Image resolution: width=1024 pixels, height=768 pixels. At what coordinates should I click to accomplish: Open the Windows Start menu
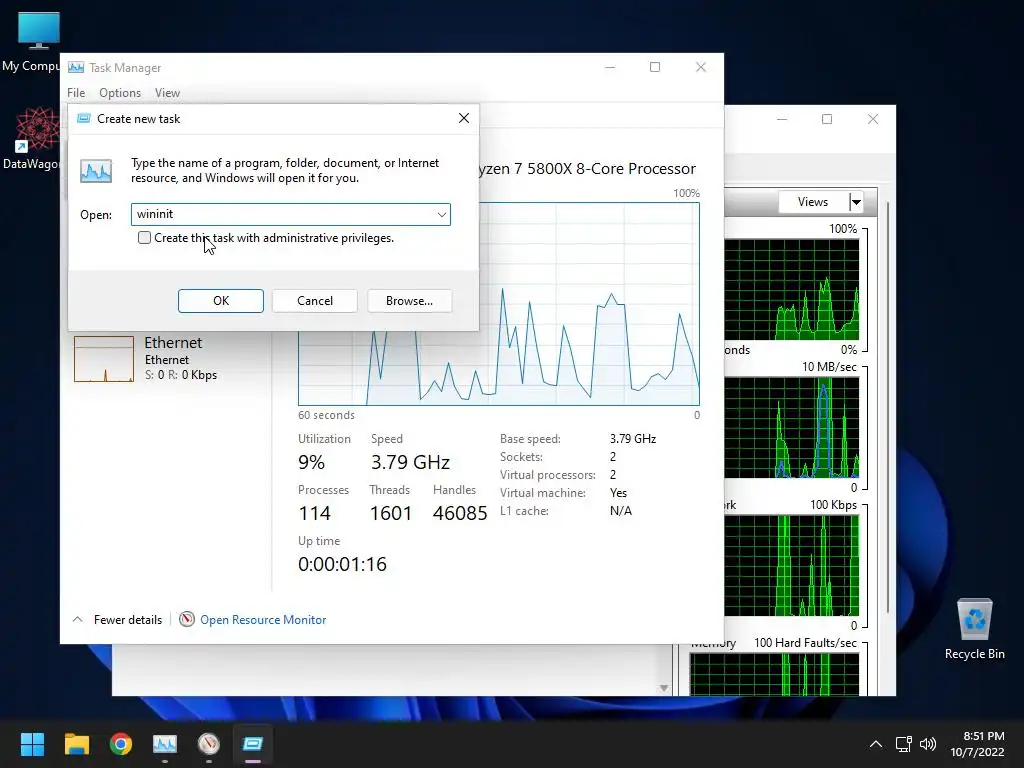click(x=32, y=744)
